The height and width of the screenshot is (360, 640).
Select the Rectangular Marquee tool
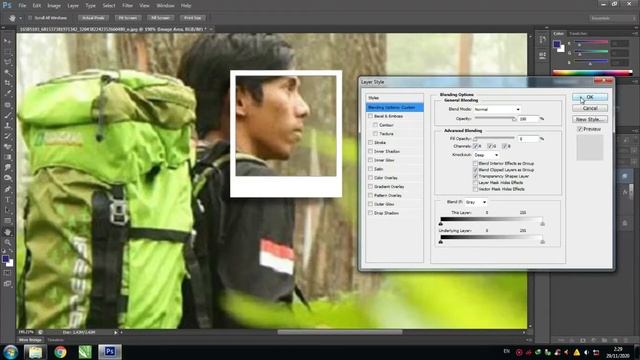pos(8,52)
